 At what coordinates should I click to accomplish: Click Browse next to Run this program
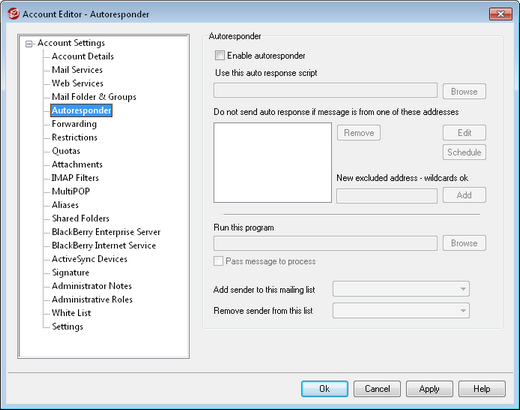pyautogui.click(x=464, y=243)
